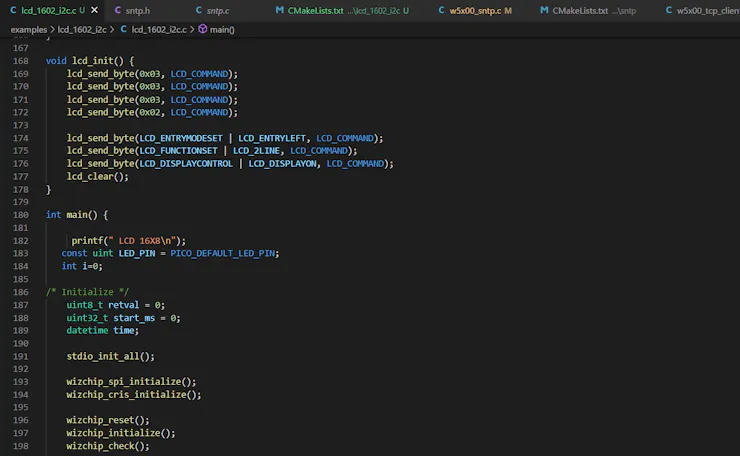Click 0x02 value on line 172
This screenshot has height=456, width=740.
click(149, 112)
